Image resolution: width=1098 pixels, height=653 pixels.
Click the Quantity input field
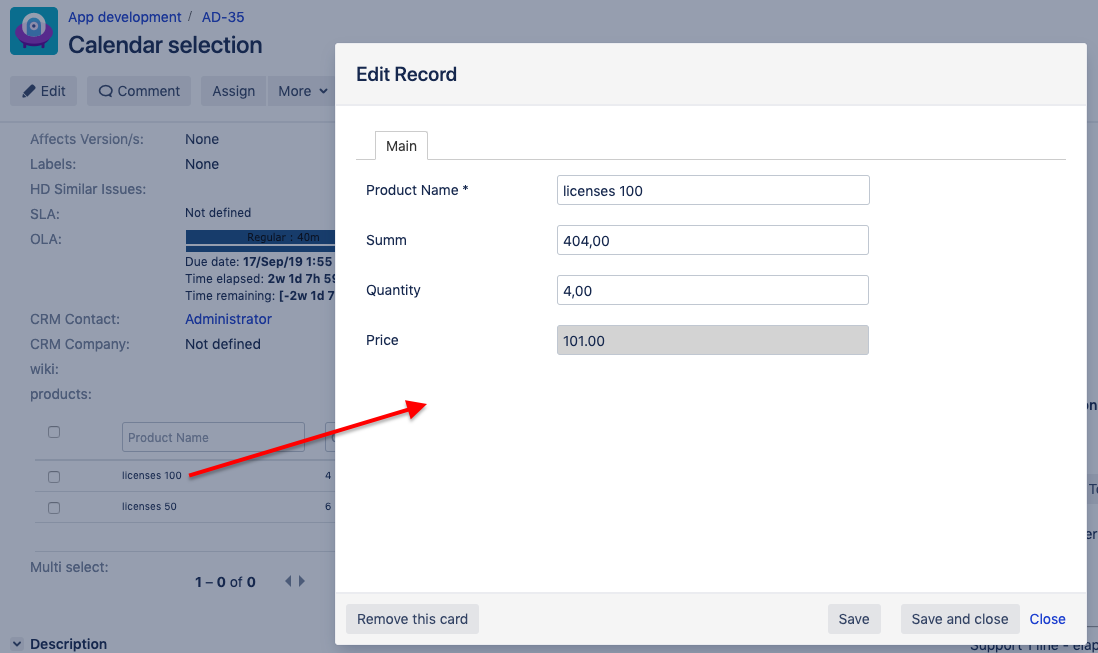click(712, 290)
